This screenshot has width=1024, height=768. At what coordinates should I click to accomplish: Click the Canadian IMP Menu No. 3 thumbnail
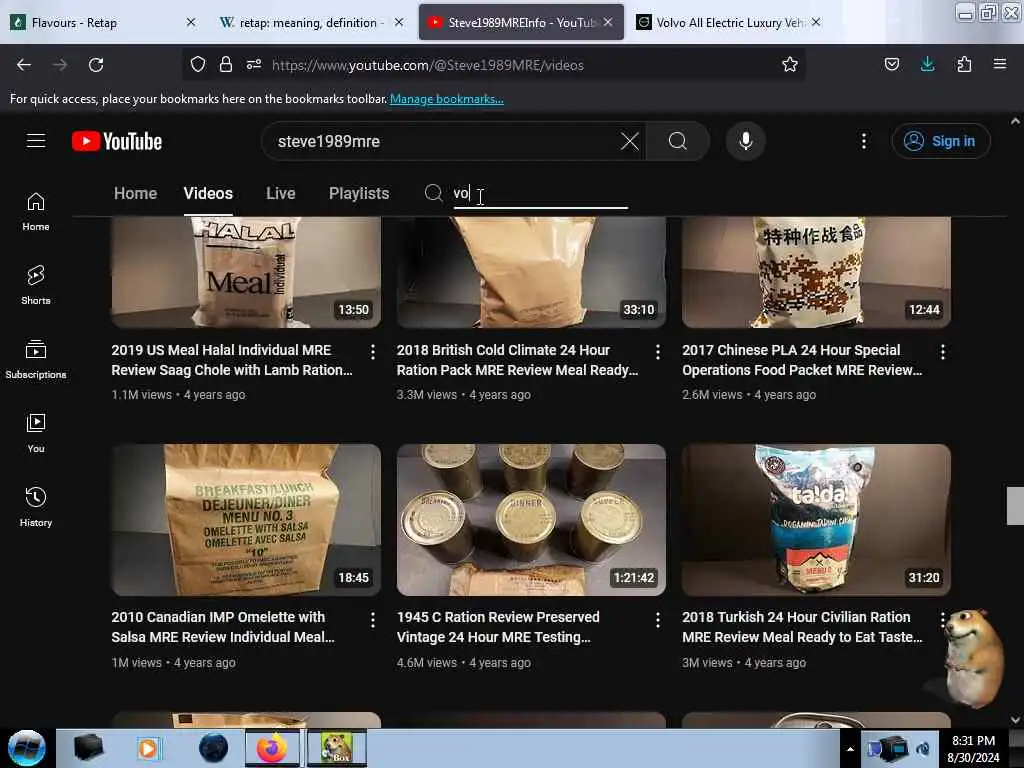(x=246, y=520)
